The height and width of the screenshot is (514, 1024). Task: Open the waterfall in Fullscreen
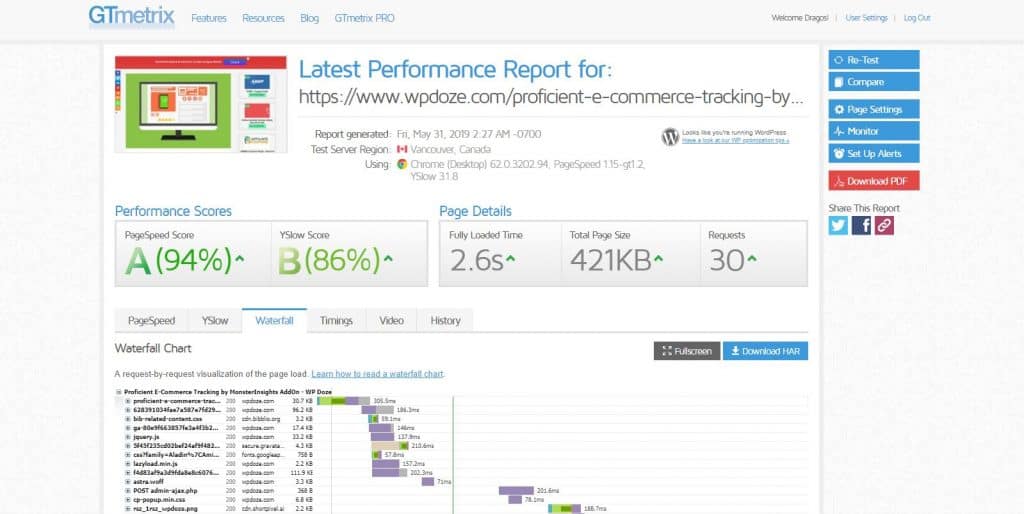click(687, 351)
